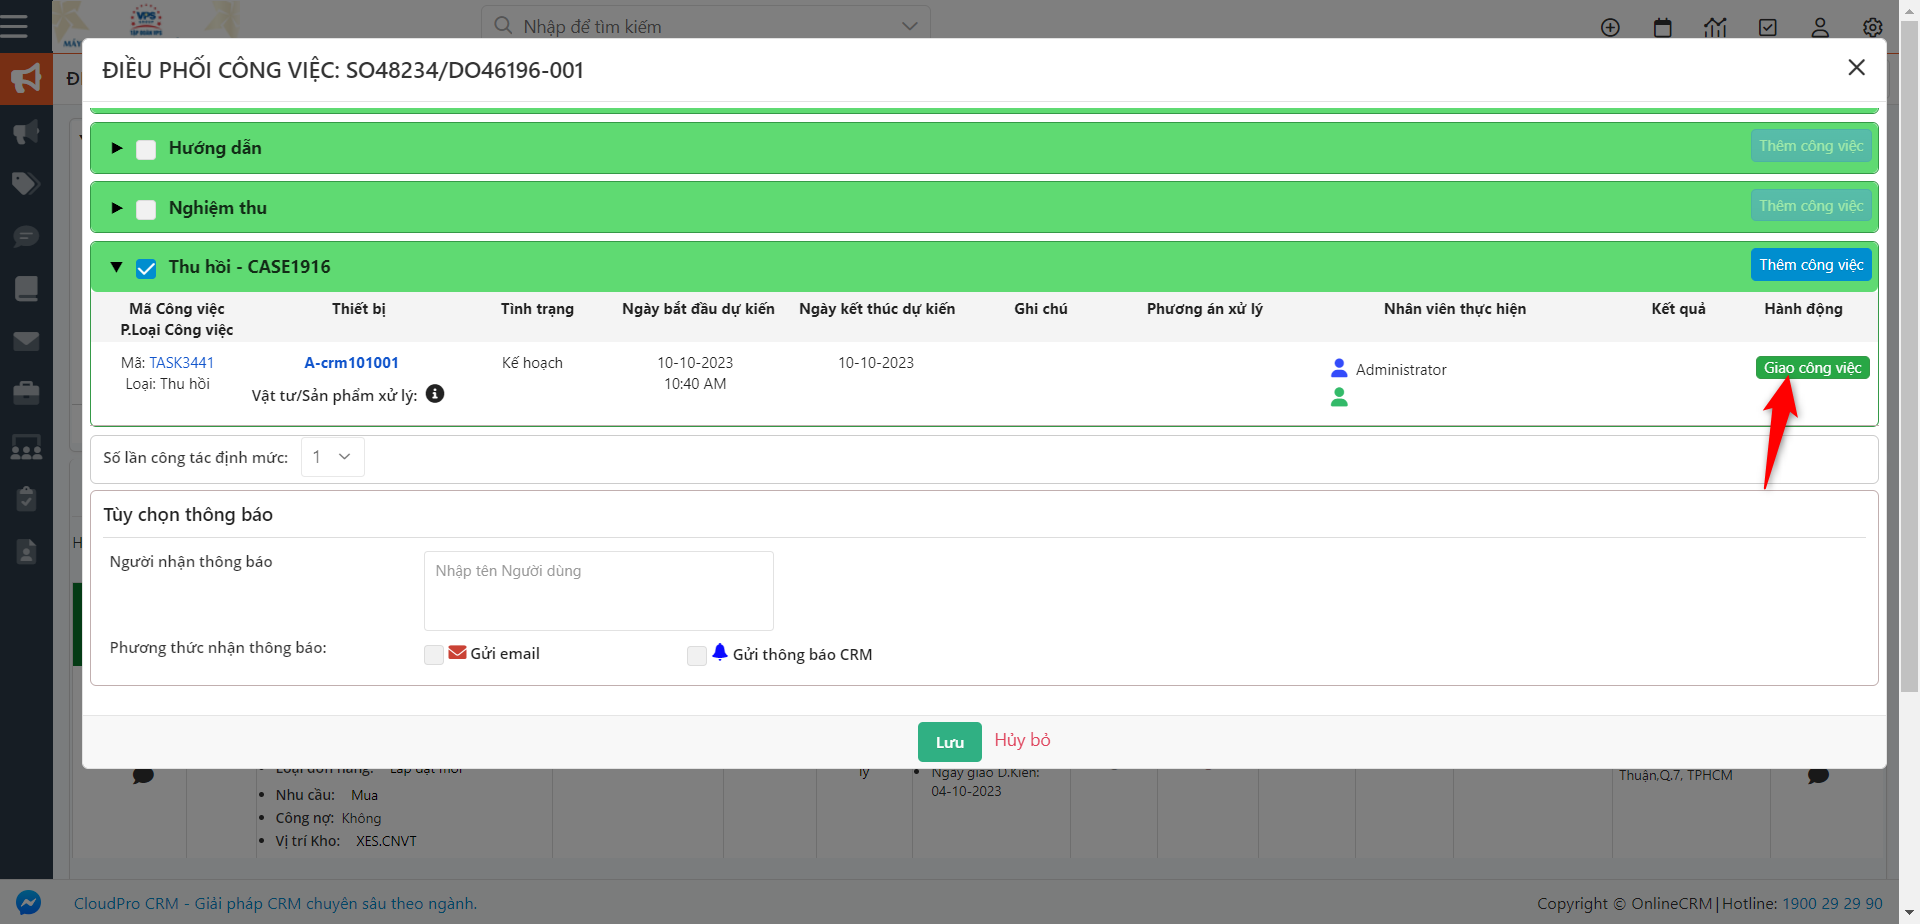The width and height of the screenshot is (1920, 924).
Task: Click the Giao công việc button
Action: tap(1812, 368)
